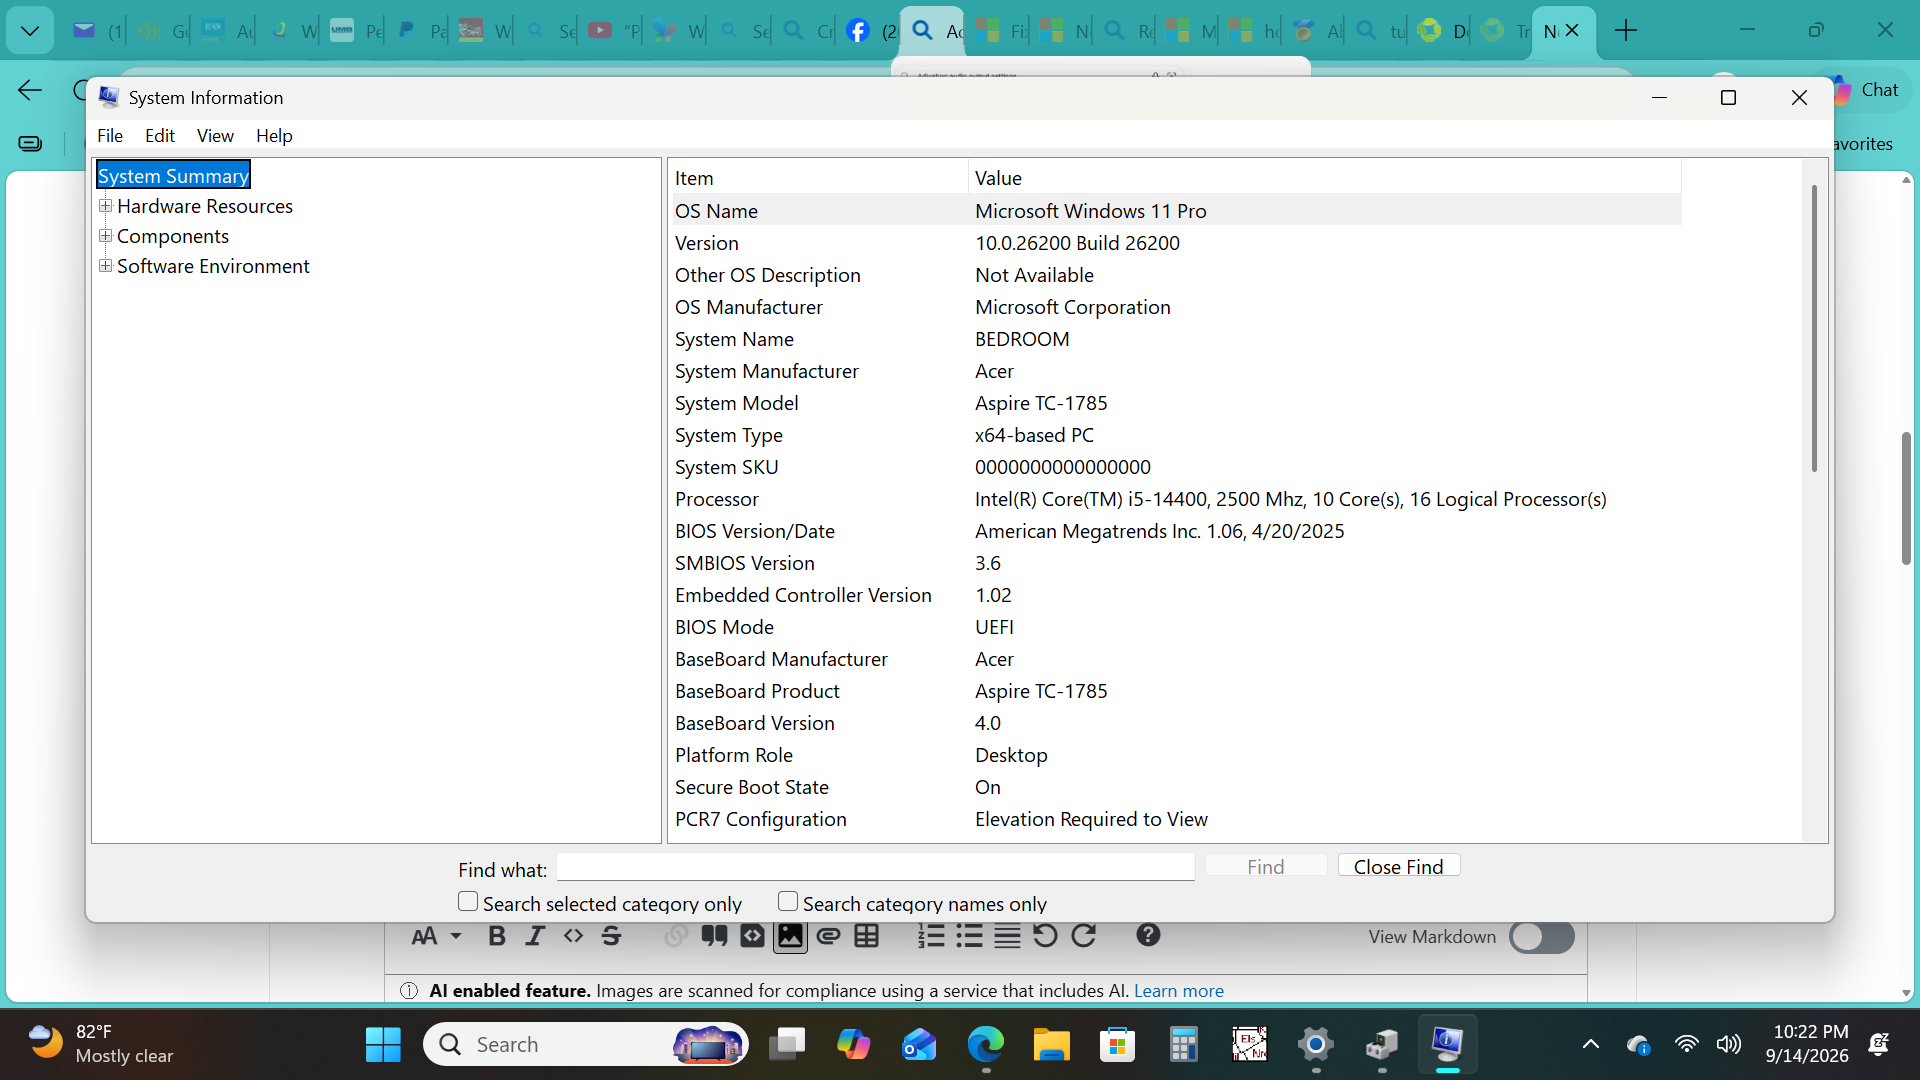Select the 'BIOS Mode' row
This screenshot has width=1920, height=1080.
pyautogui.click(x=1176, y=626)
